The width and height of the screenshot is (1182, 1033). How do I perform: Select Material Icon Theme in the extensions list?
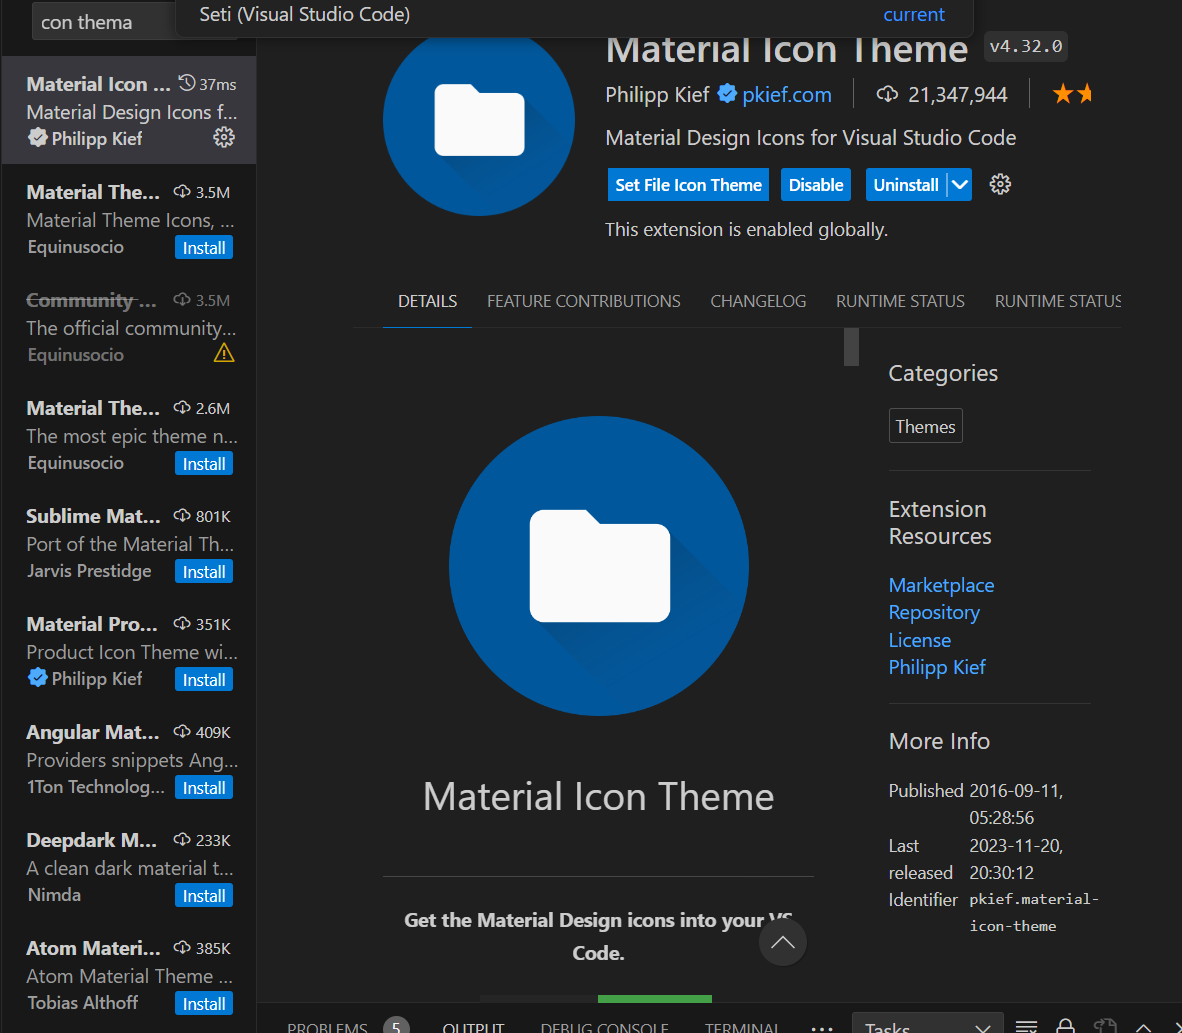129,110
